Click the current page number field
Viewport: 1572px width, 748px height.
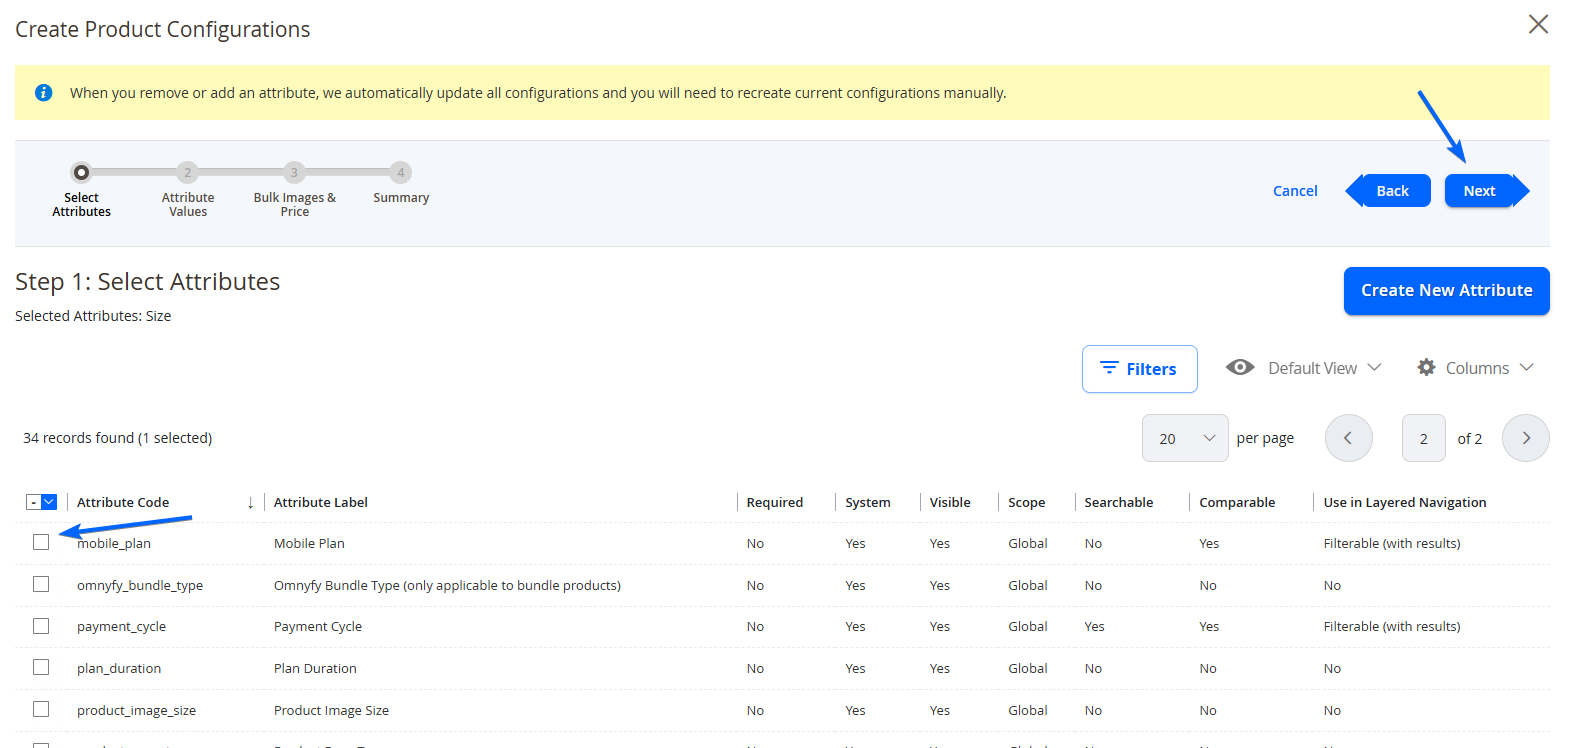click(x=1423, y=438)
